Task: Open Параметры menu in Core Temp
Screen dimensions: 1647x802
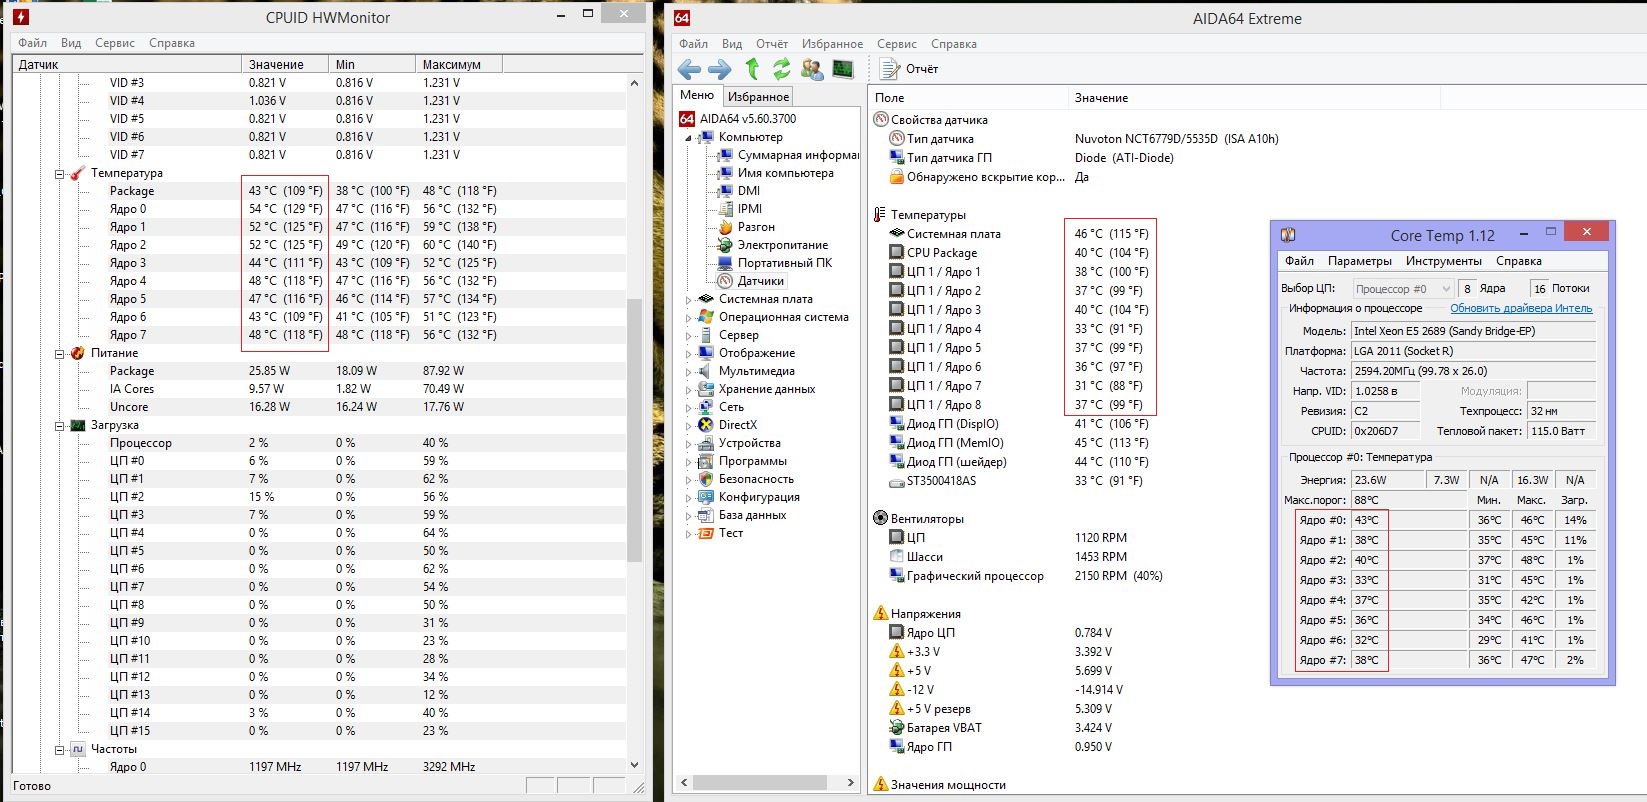Action: coord(1360,261)
